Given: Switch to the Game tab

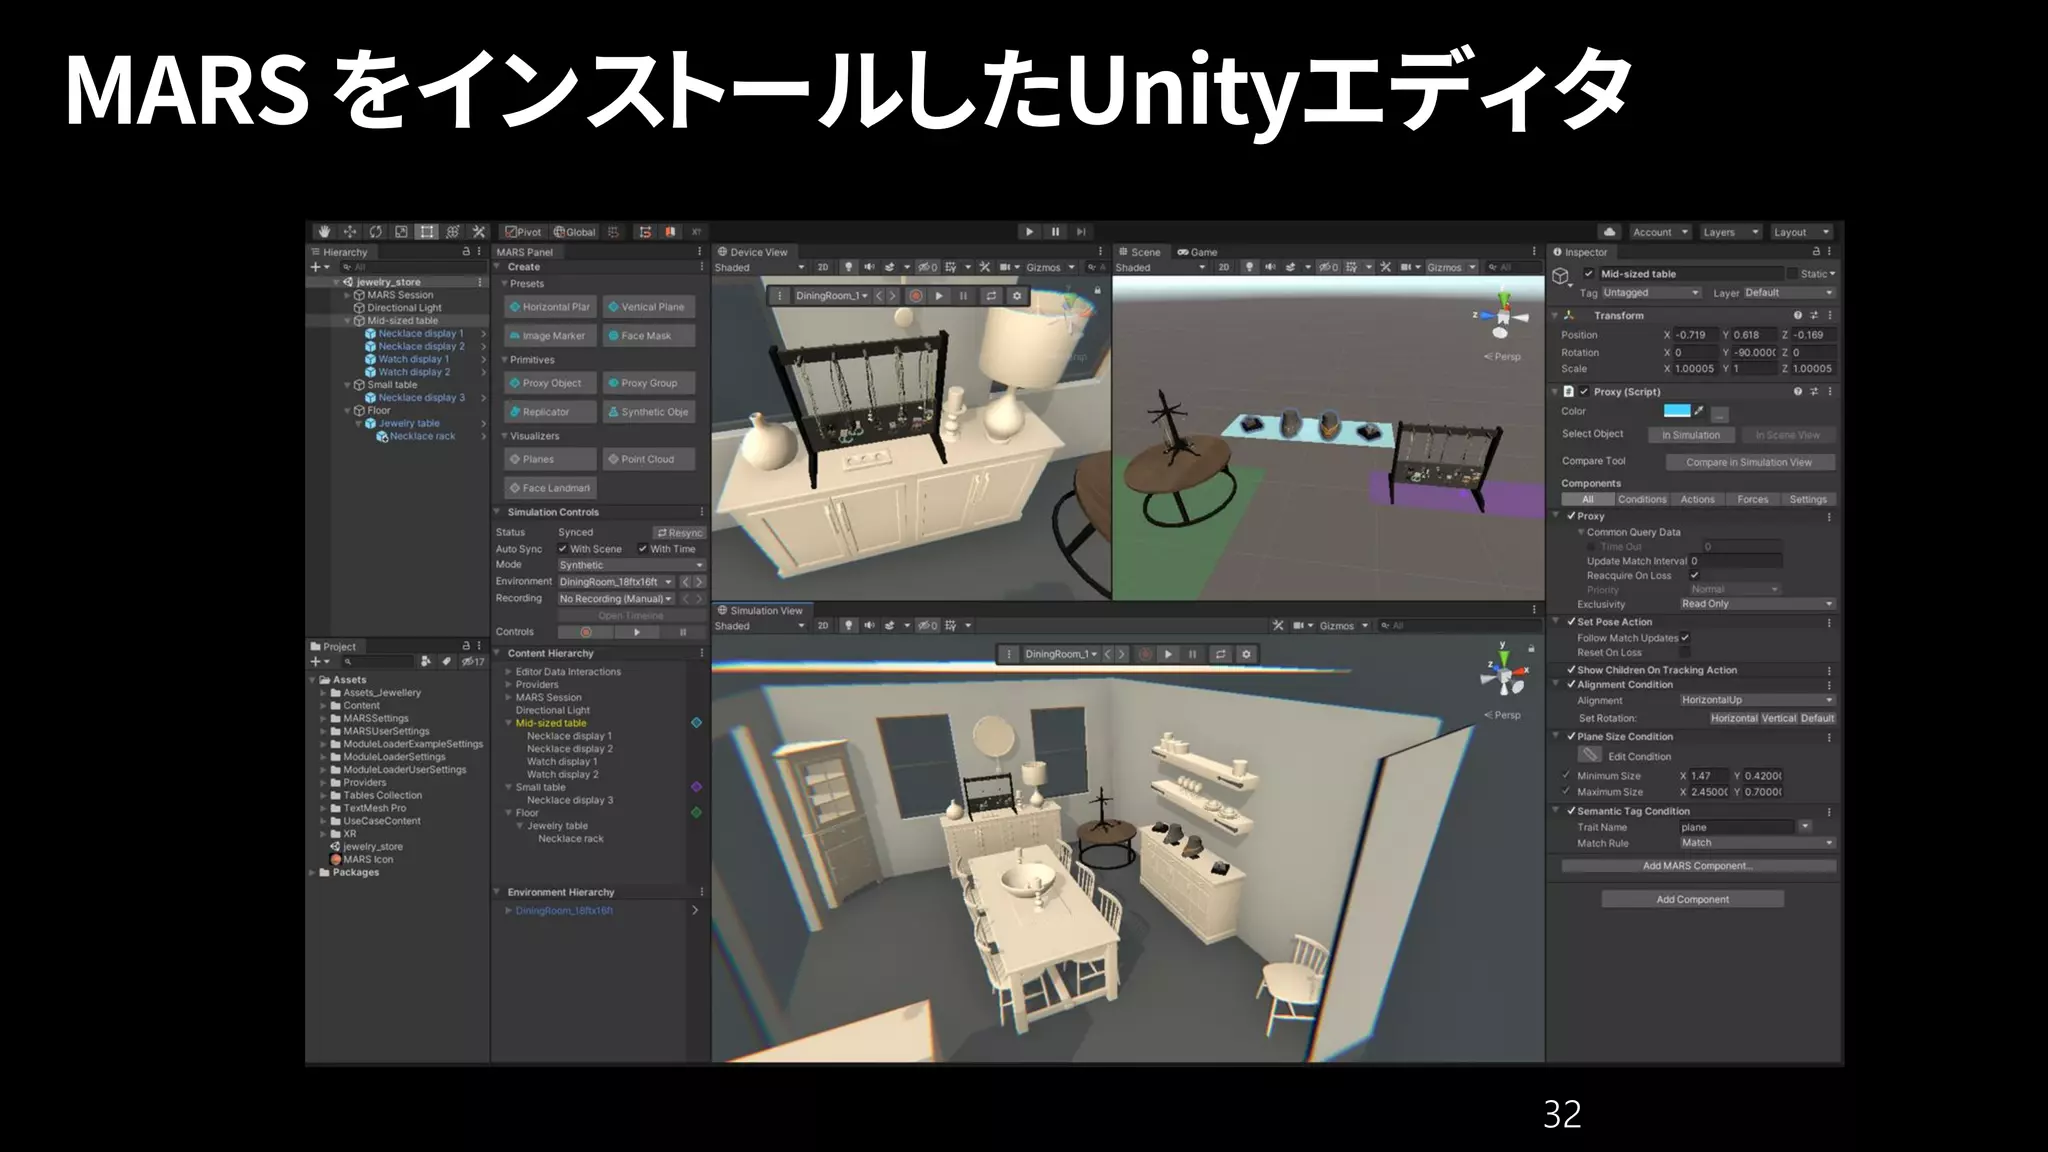Looking at the screenshot, I should click(x=1197, y=252).
